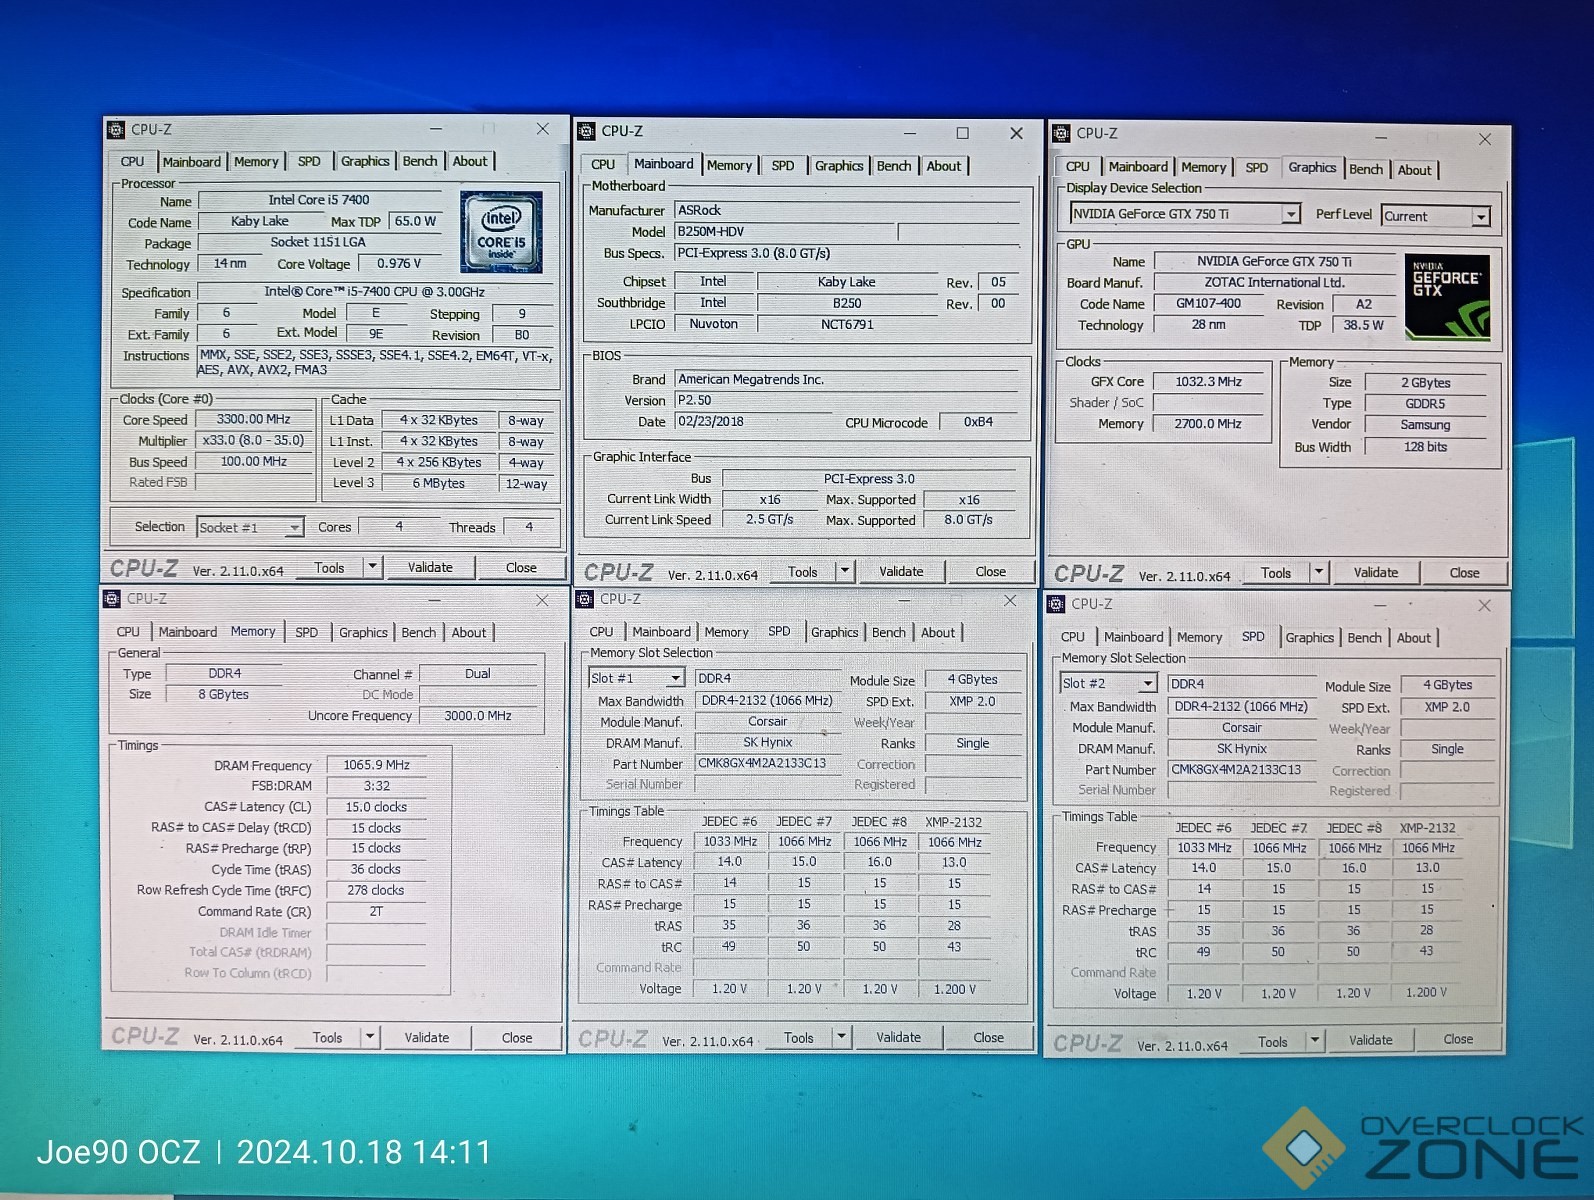Click the Intel Core i5 logo badge
The image size is (1594, 1200).
[x=501, y=232]
